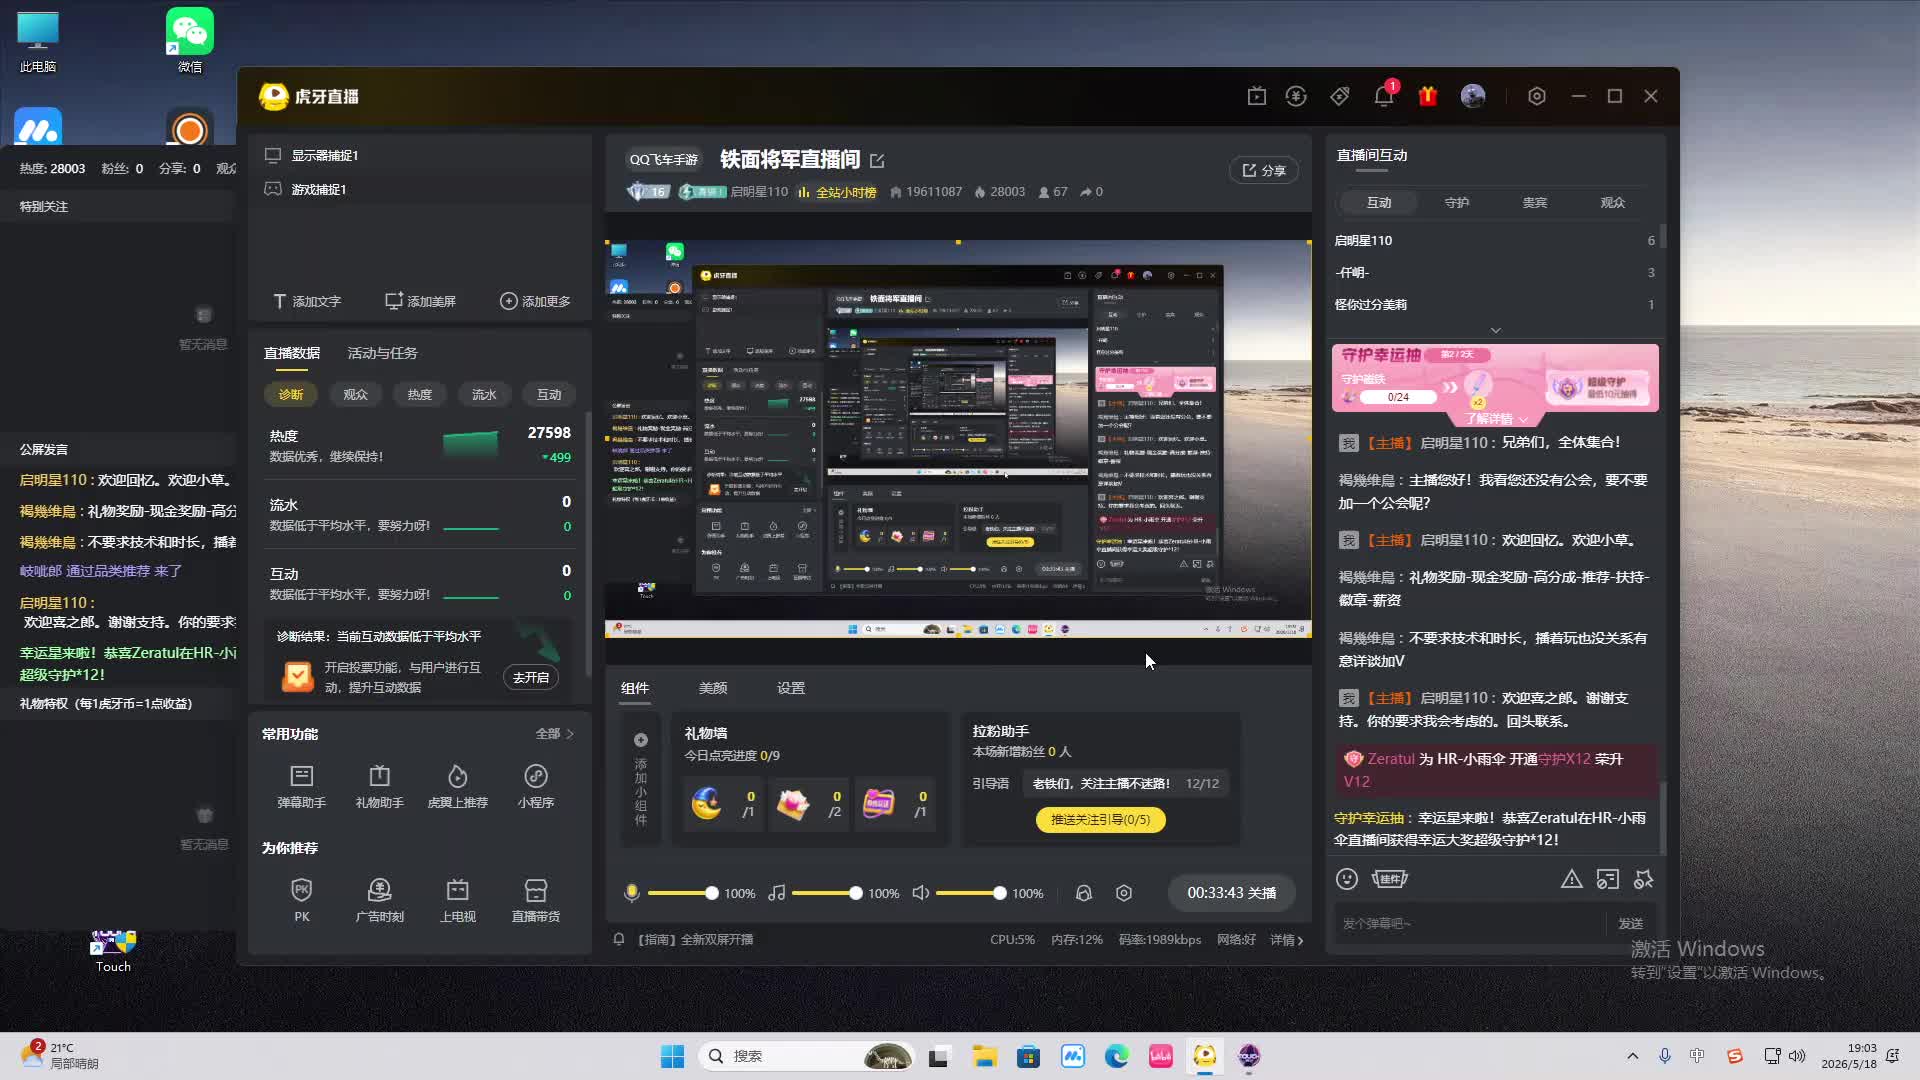Click the notification bell with badge
Screen dimensions: 1920x1080
tap(1384, 95)
